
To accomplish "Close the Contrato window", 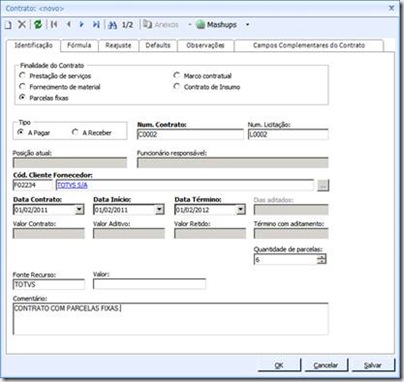I will coord(392,8).
